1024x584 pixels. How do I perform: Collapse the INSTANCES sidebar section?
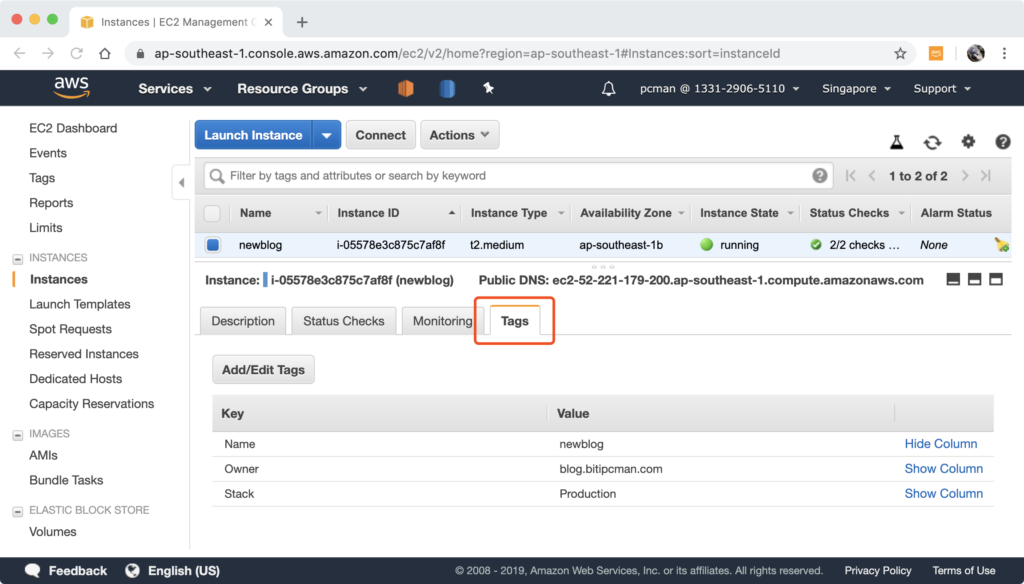tap(18, 259)
